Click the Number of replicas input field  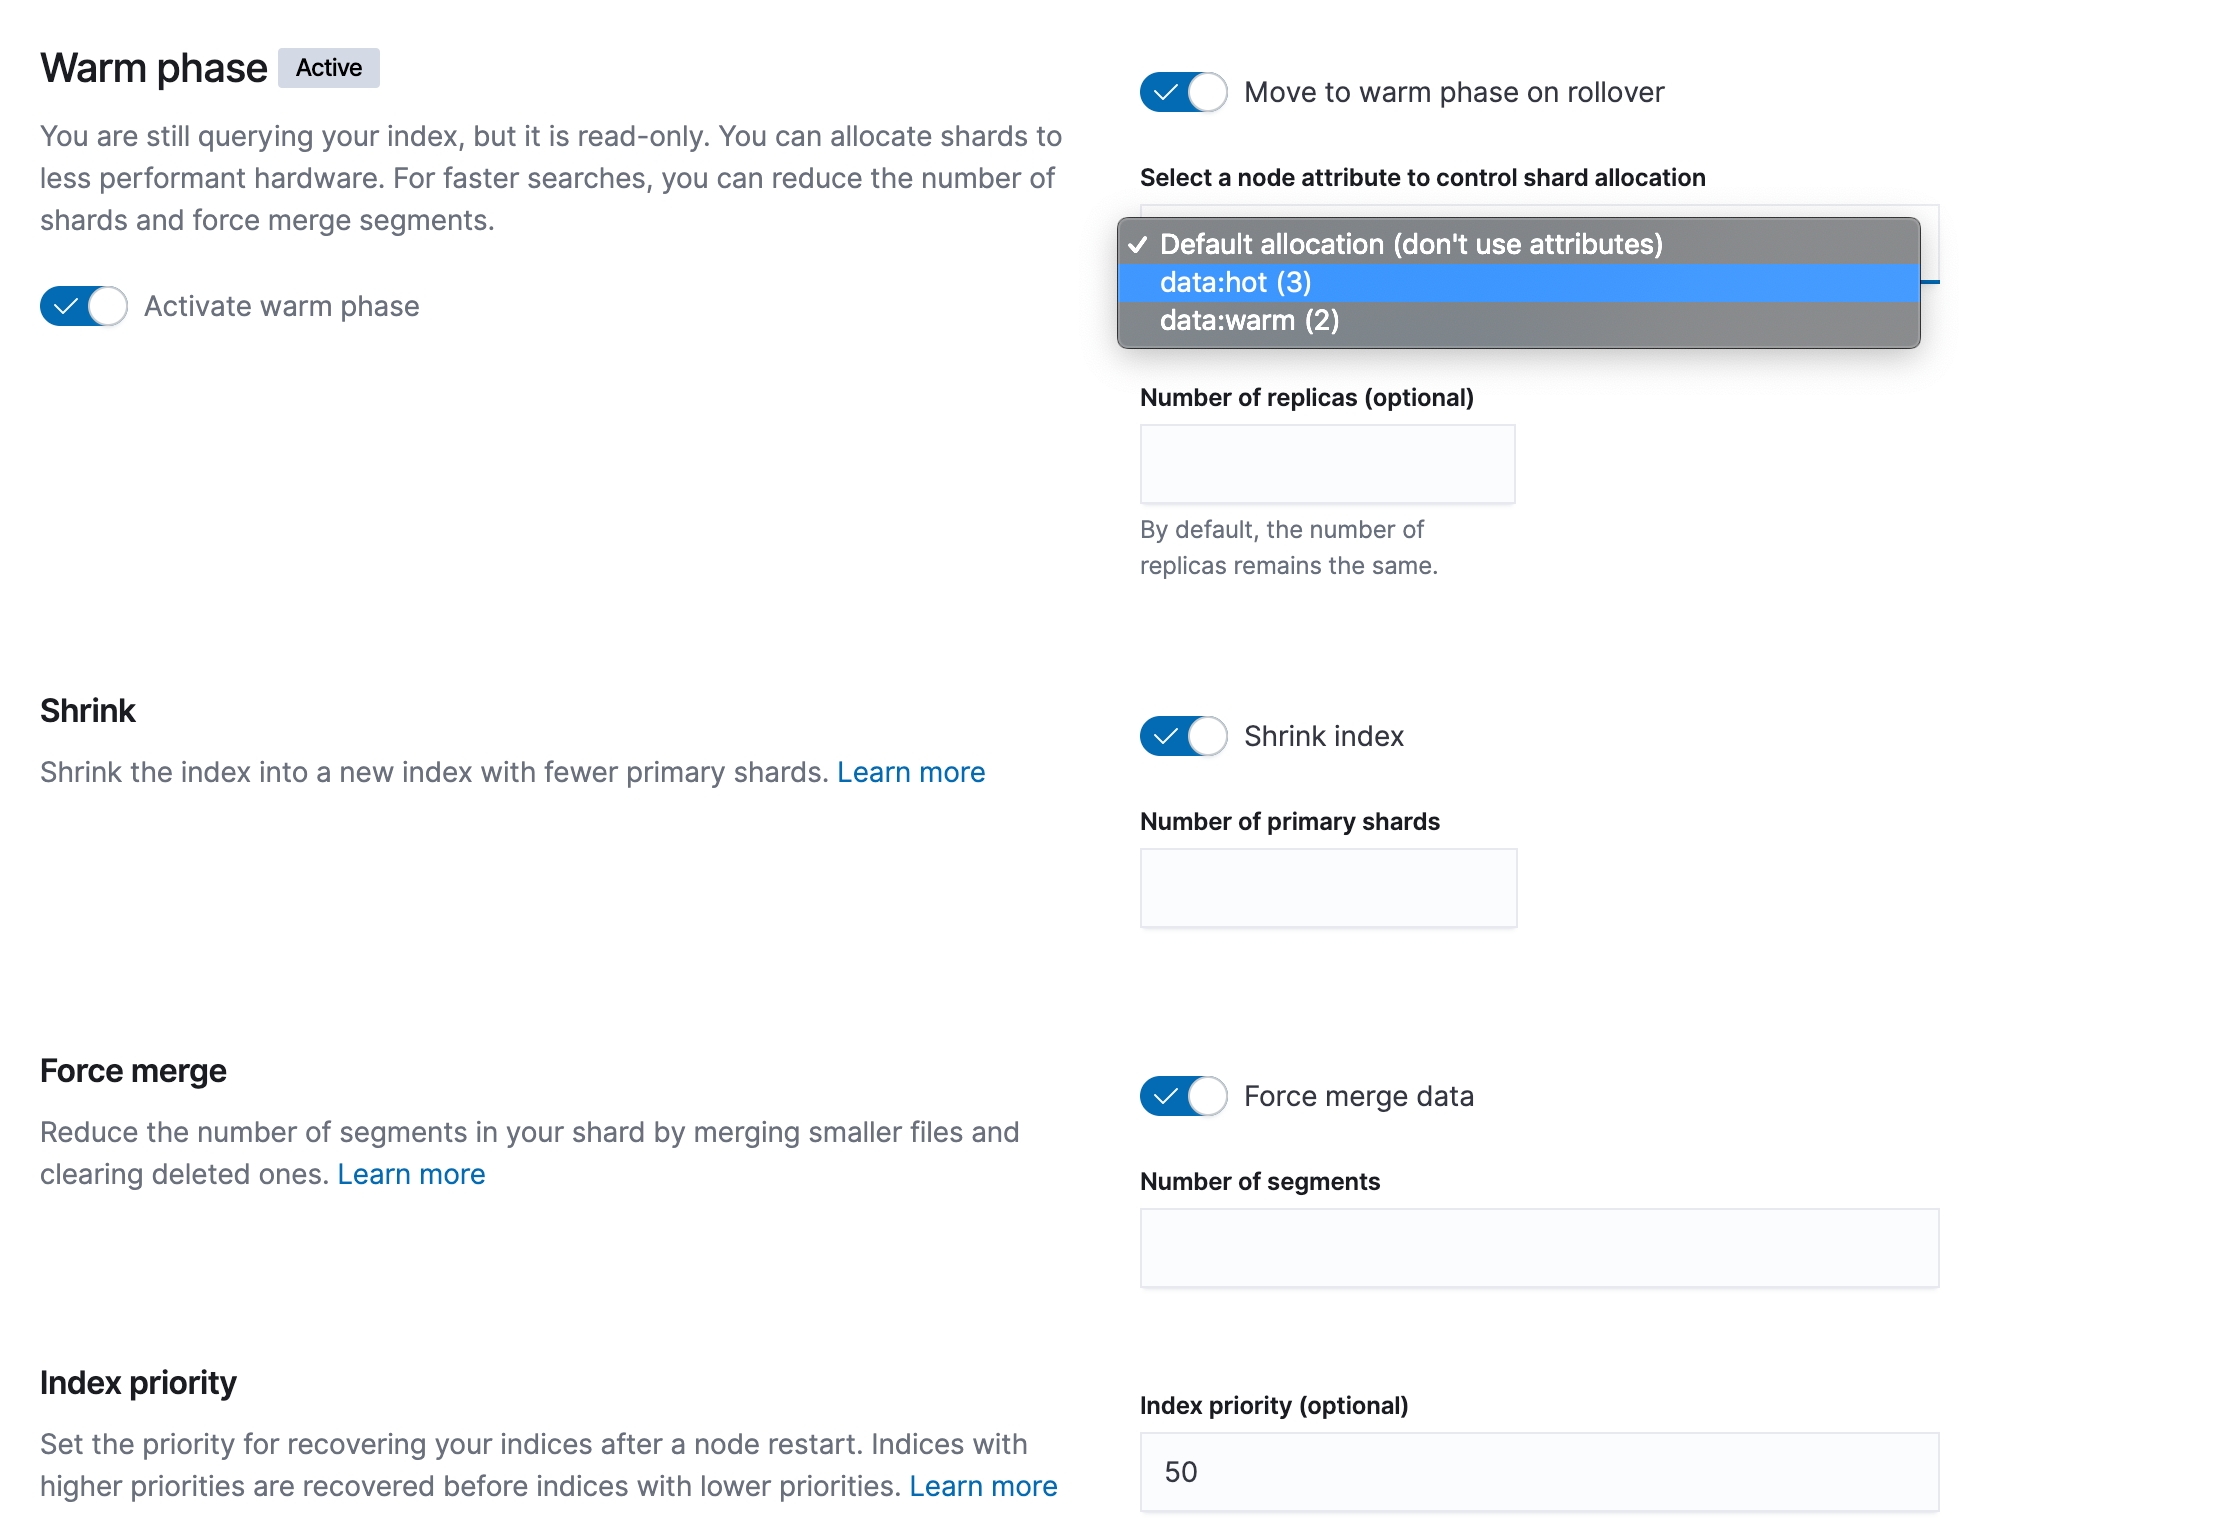tap(1327, 464)
